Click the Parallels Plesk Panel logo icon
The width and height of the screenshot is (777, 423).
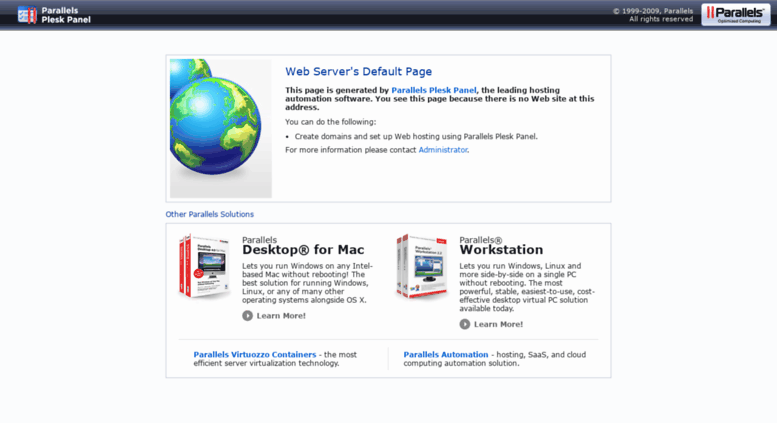point(27,15)
